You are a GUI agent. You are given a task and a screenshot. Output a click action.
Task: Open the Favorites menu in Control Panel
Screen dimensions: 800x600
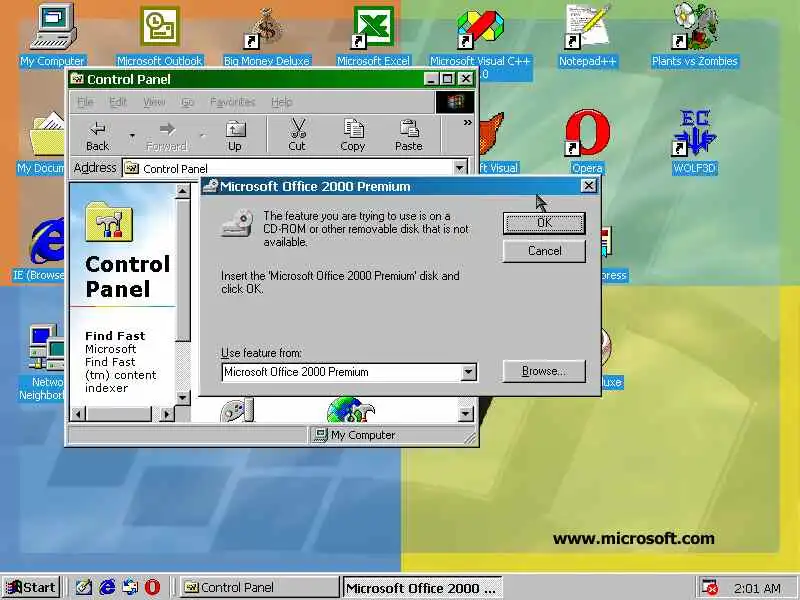(232, 102)
